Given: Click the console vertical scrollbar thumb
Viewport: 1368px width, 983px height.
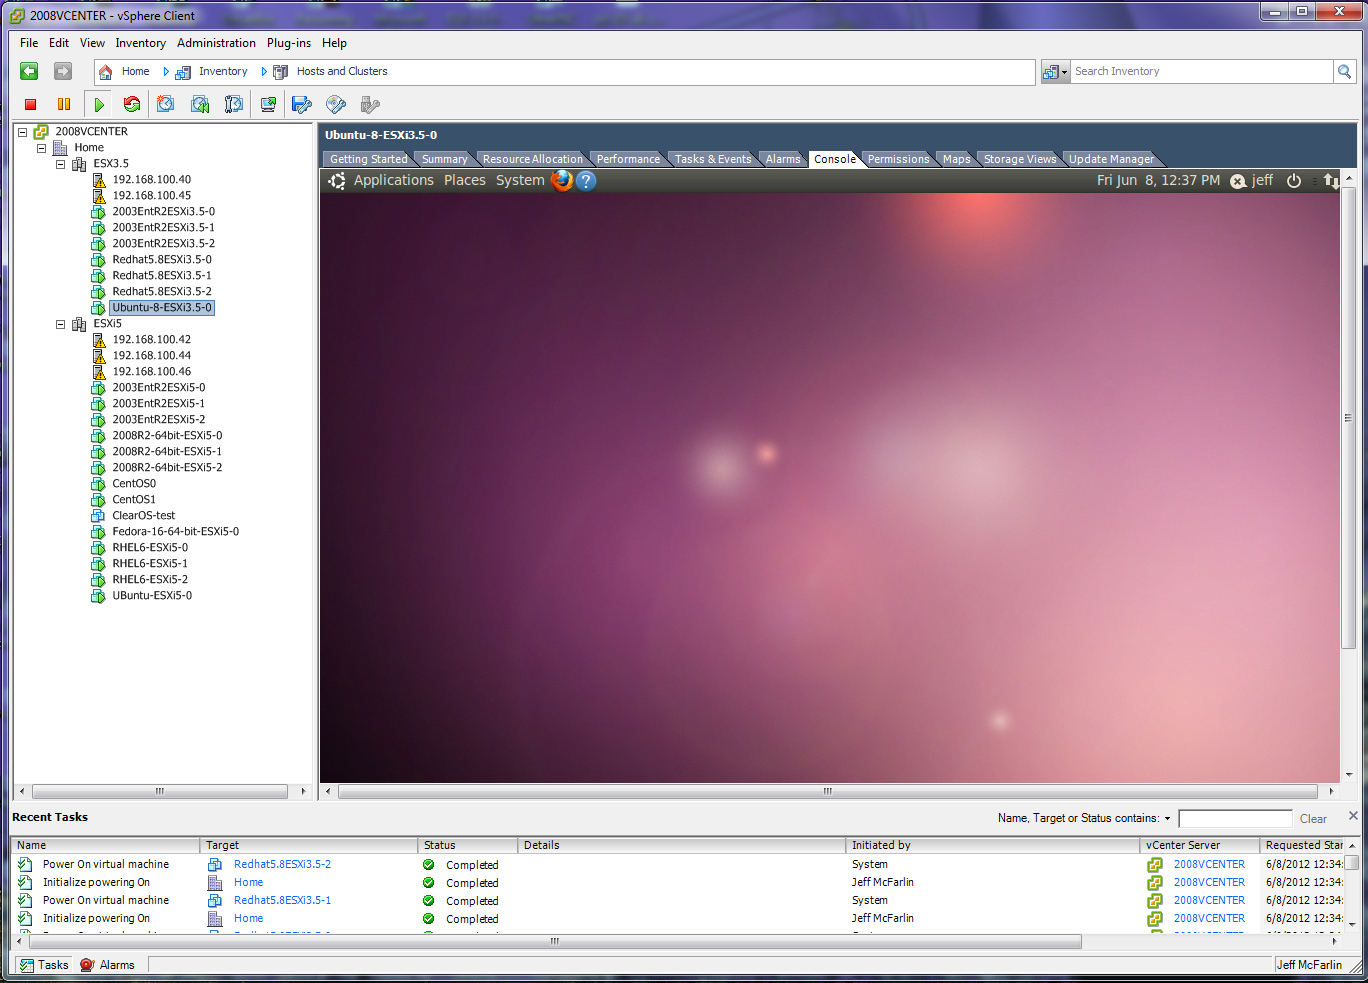Looking at the screenshot, I should [x=1348, y=418].
